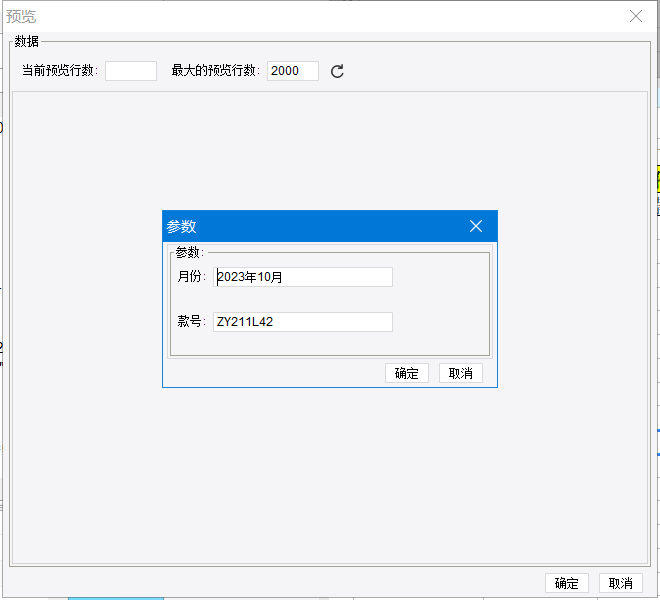Close the 参数 dialog with its X
Screen dimensions: 660x600
[x=476, y=226]
